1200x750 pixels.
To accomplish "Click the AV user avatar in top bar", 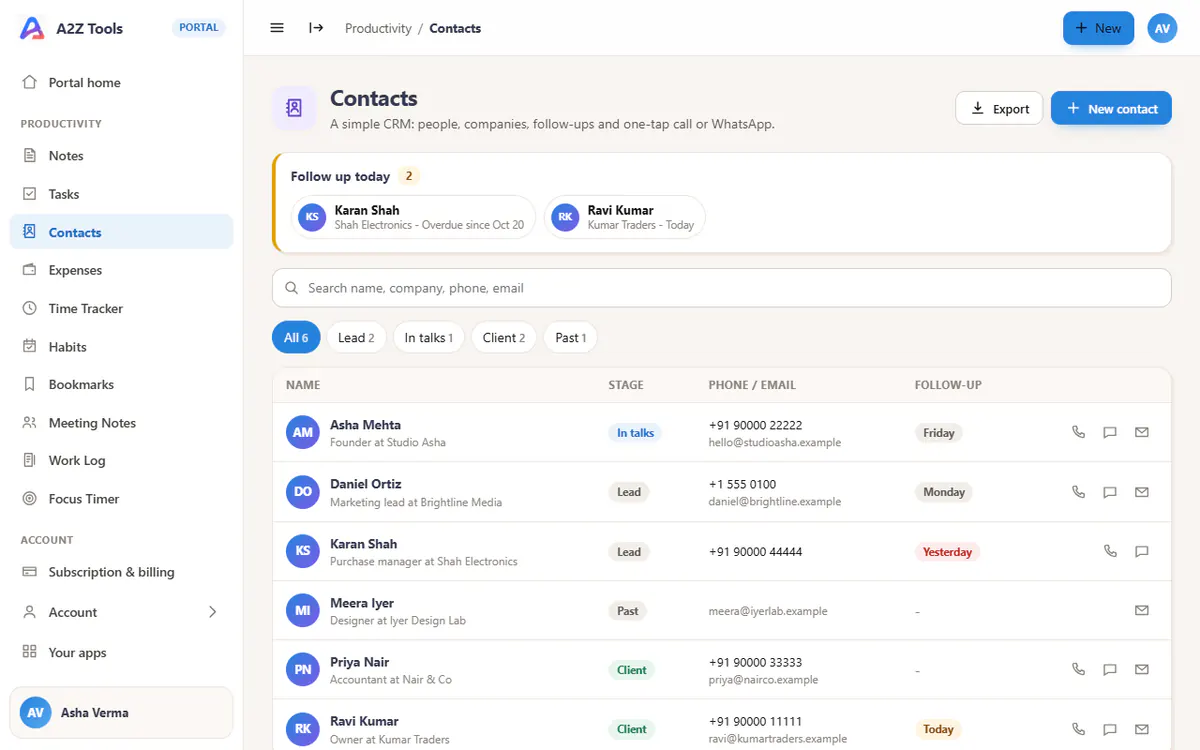I will click(x=1162, y=28).
